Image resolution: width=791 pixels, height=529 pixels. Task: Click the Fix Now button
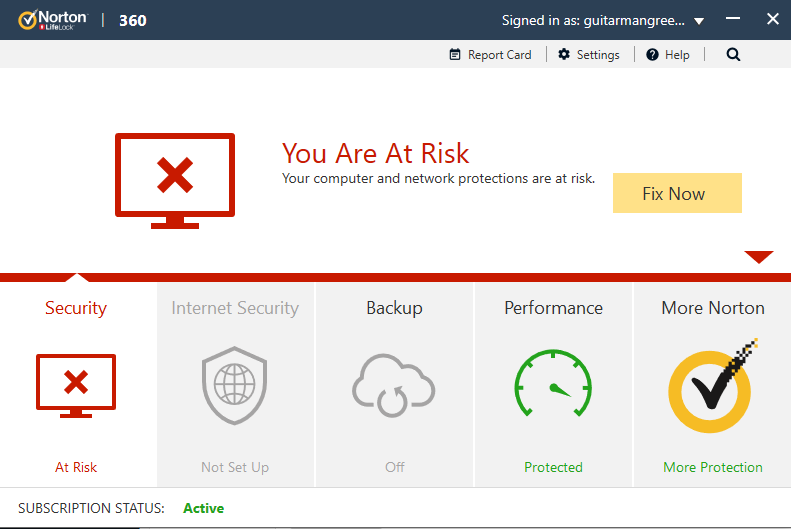(x=677, y=193)
